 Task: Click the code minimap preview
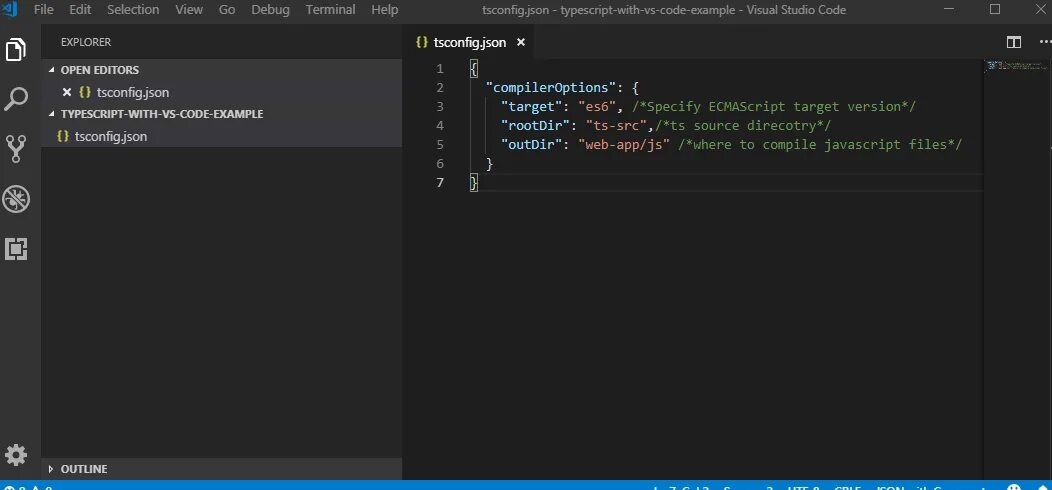[1015, 66]
